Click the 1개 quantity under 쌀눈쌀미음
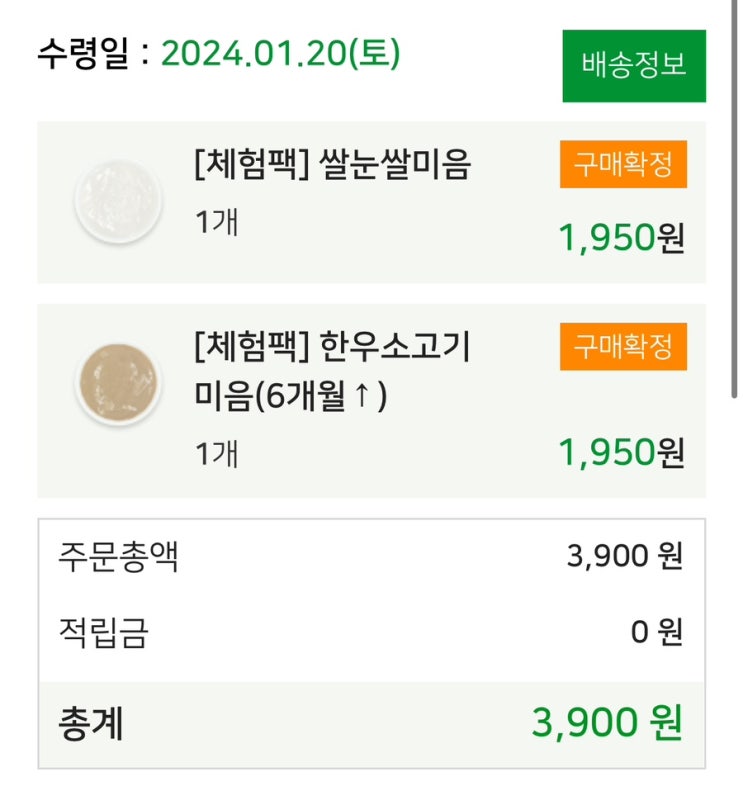This screenshot has height=786, width=743. (x=216, y=221)
